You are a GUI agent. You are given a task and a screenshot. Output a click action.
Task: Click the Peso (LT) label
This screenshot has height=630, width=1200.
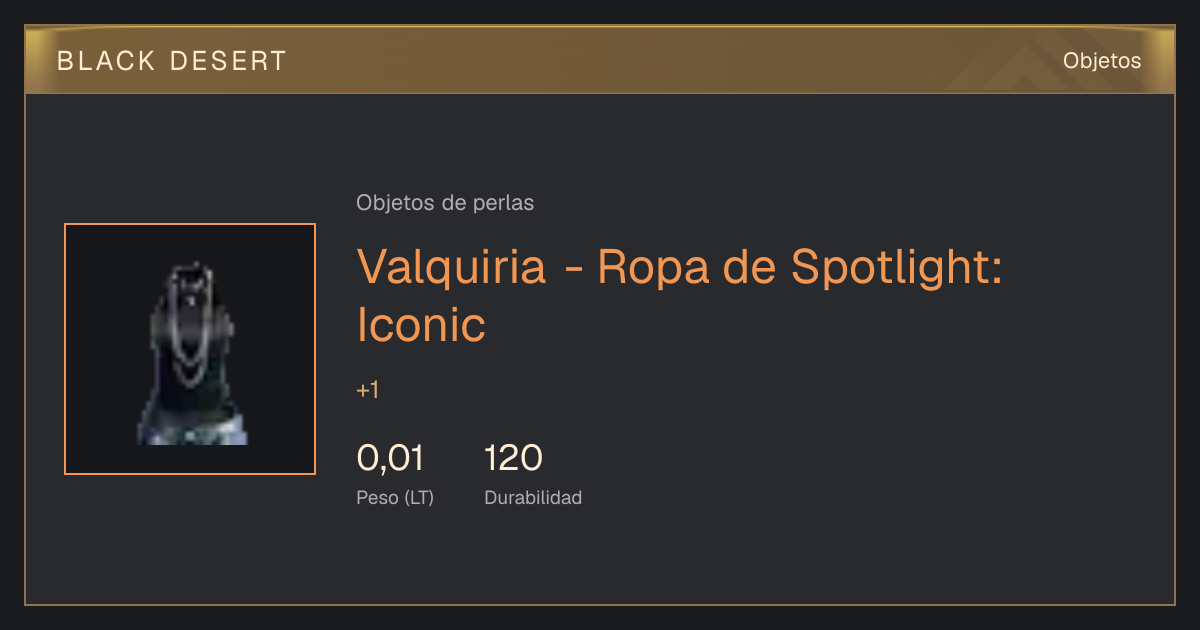395,498
